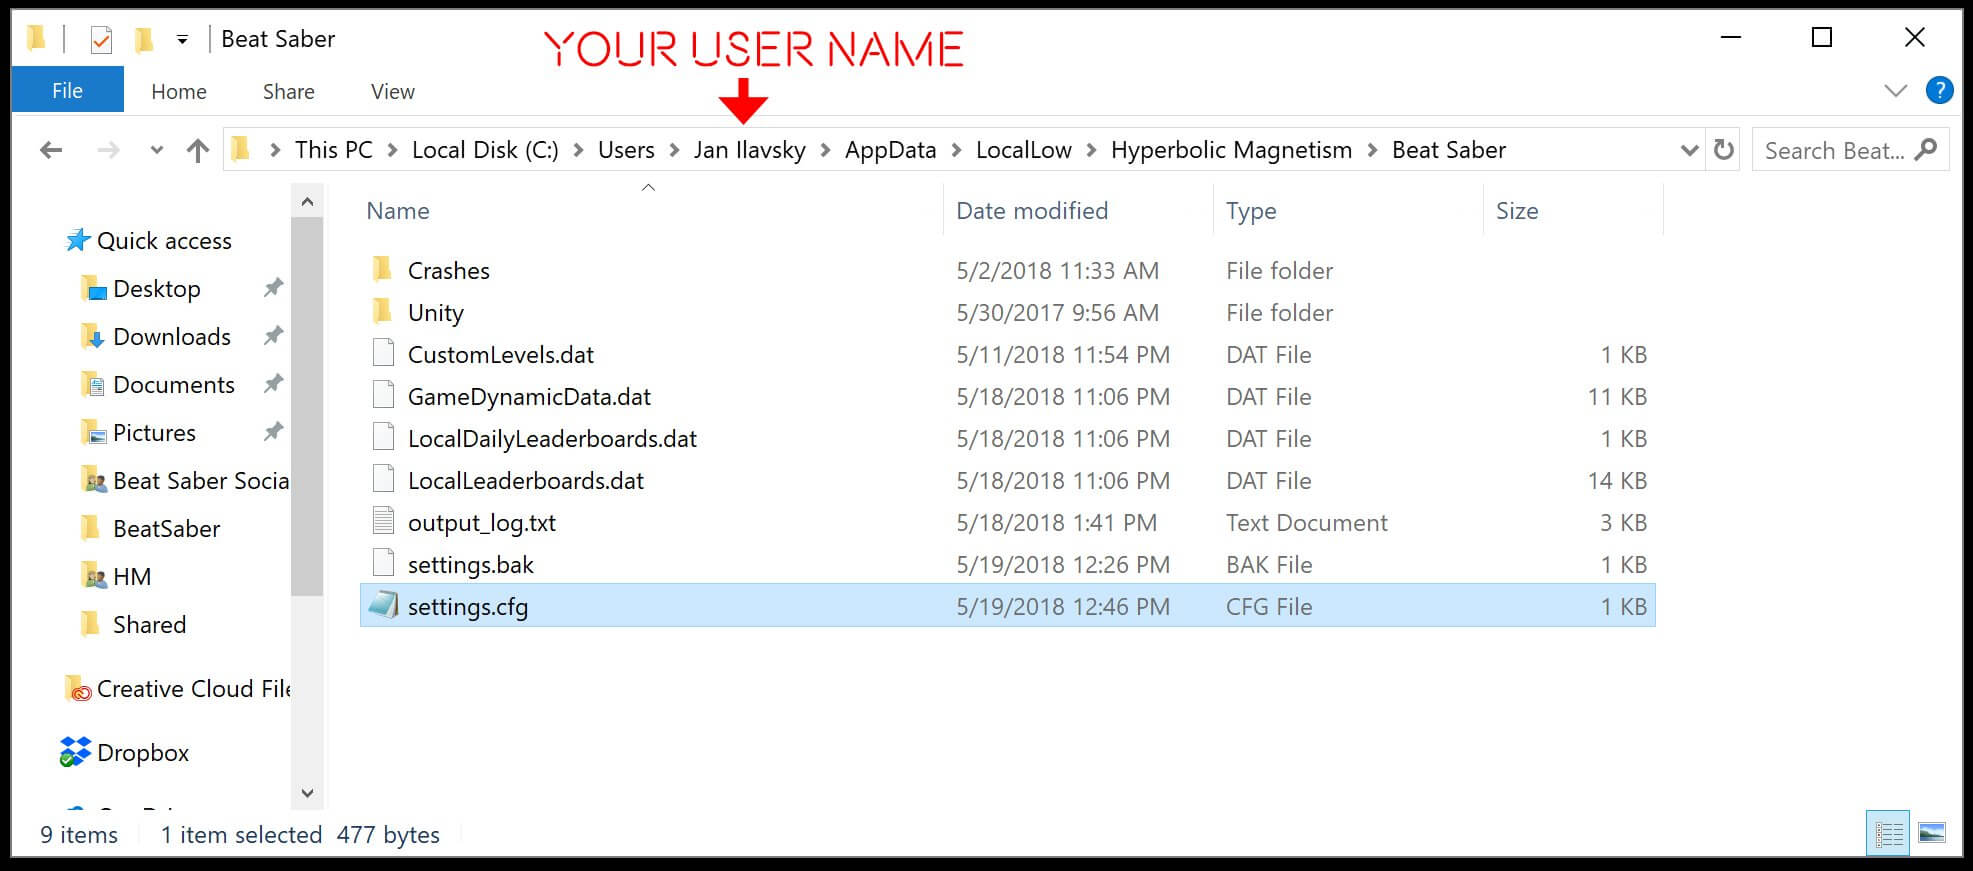This screenshot has width=1973, height=871.
Task: Open Desktop in Quick access
Action: tap(157, 289)
